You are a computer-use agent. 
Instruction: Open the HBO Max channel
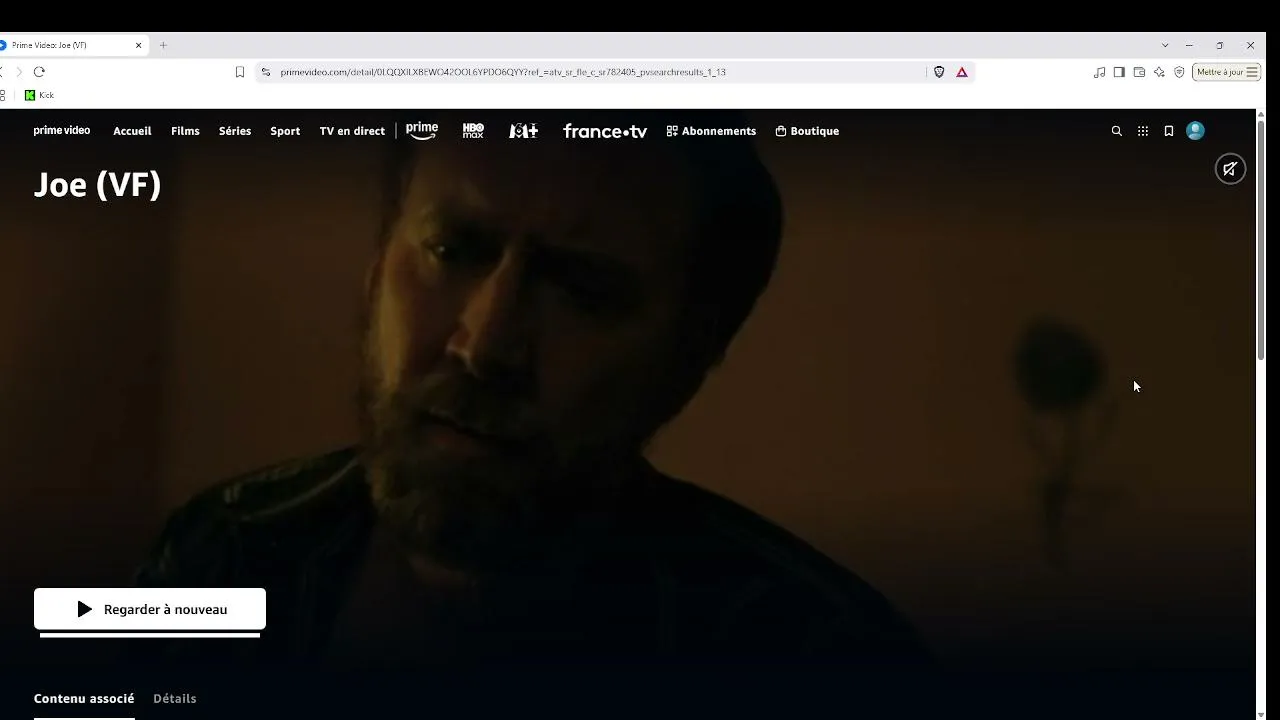tap(473, 131)
